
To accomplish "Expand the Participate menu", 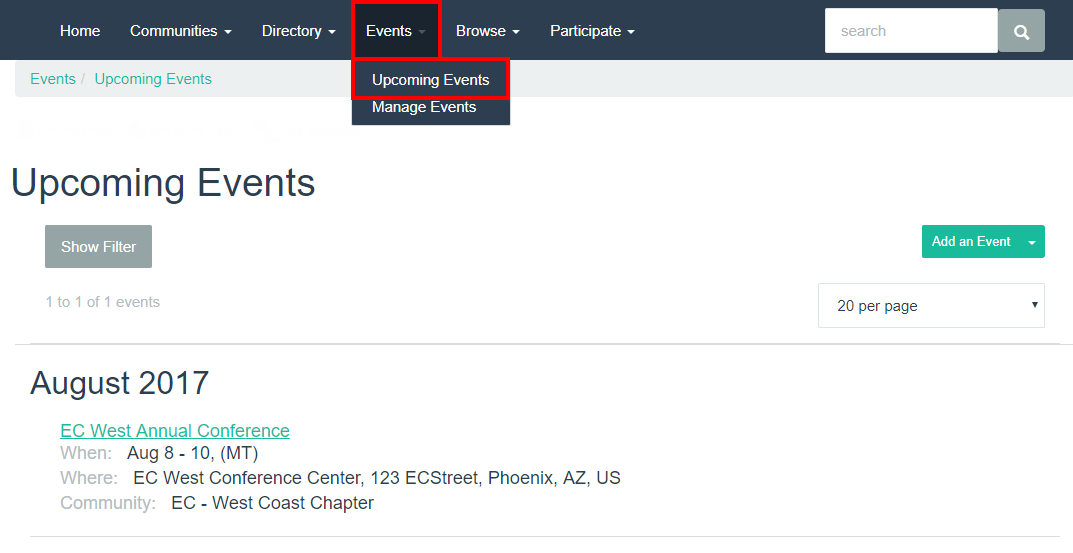I will pos(592,31).
